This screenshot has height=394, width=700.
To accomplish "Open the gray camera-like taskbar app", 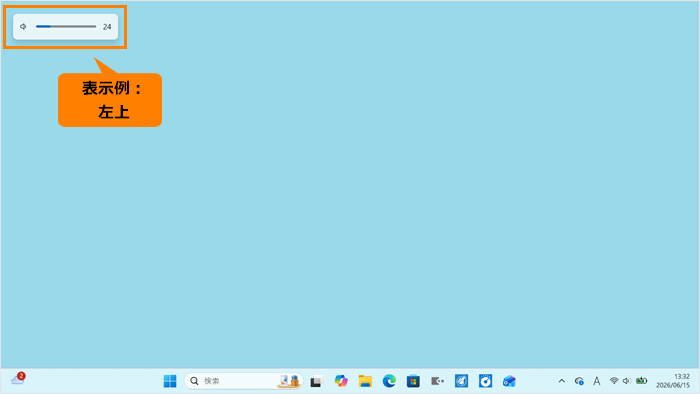I will (x=437, y=381).
